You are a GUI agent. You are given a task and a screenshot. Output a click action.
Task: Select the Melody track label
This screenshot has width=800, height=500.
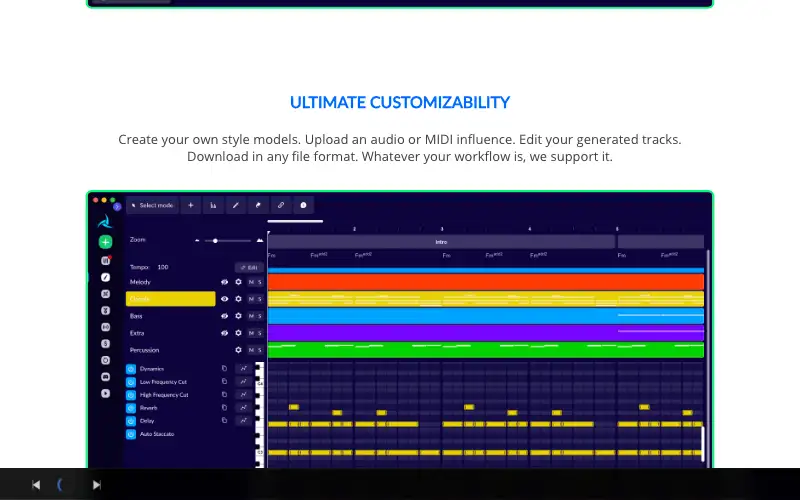140,282
